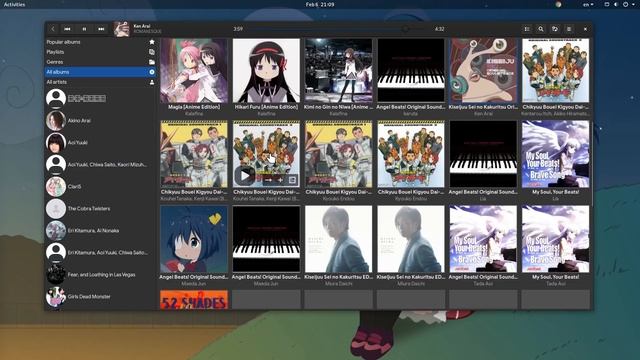Click the star icon beside Popular albums
This screenshot has width=640, height=360.
[x=152, y=42]
